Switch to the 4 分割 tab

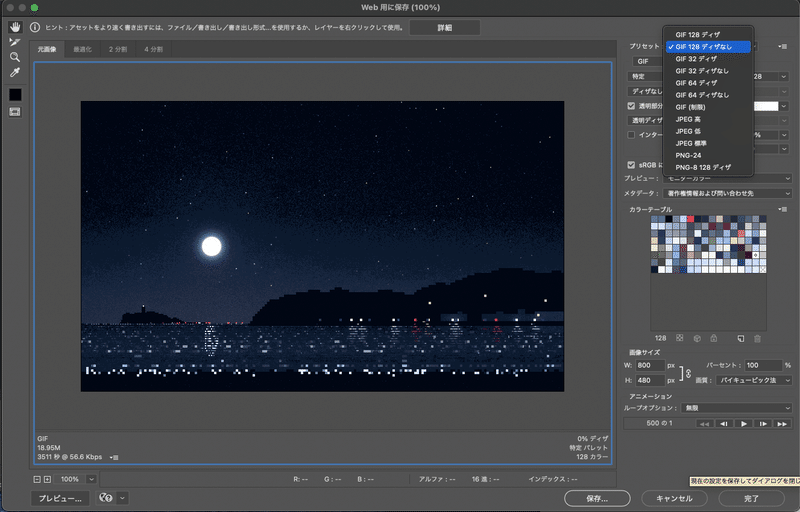(154, 49)
